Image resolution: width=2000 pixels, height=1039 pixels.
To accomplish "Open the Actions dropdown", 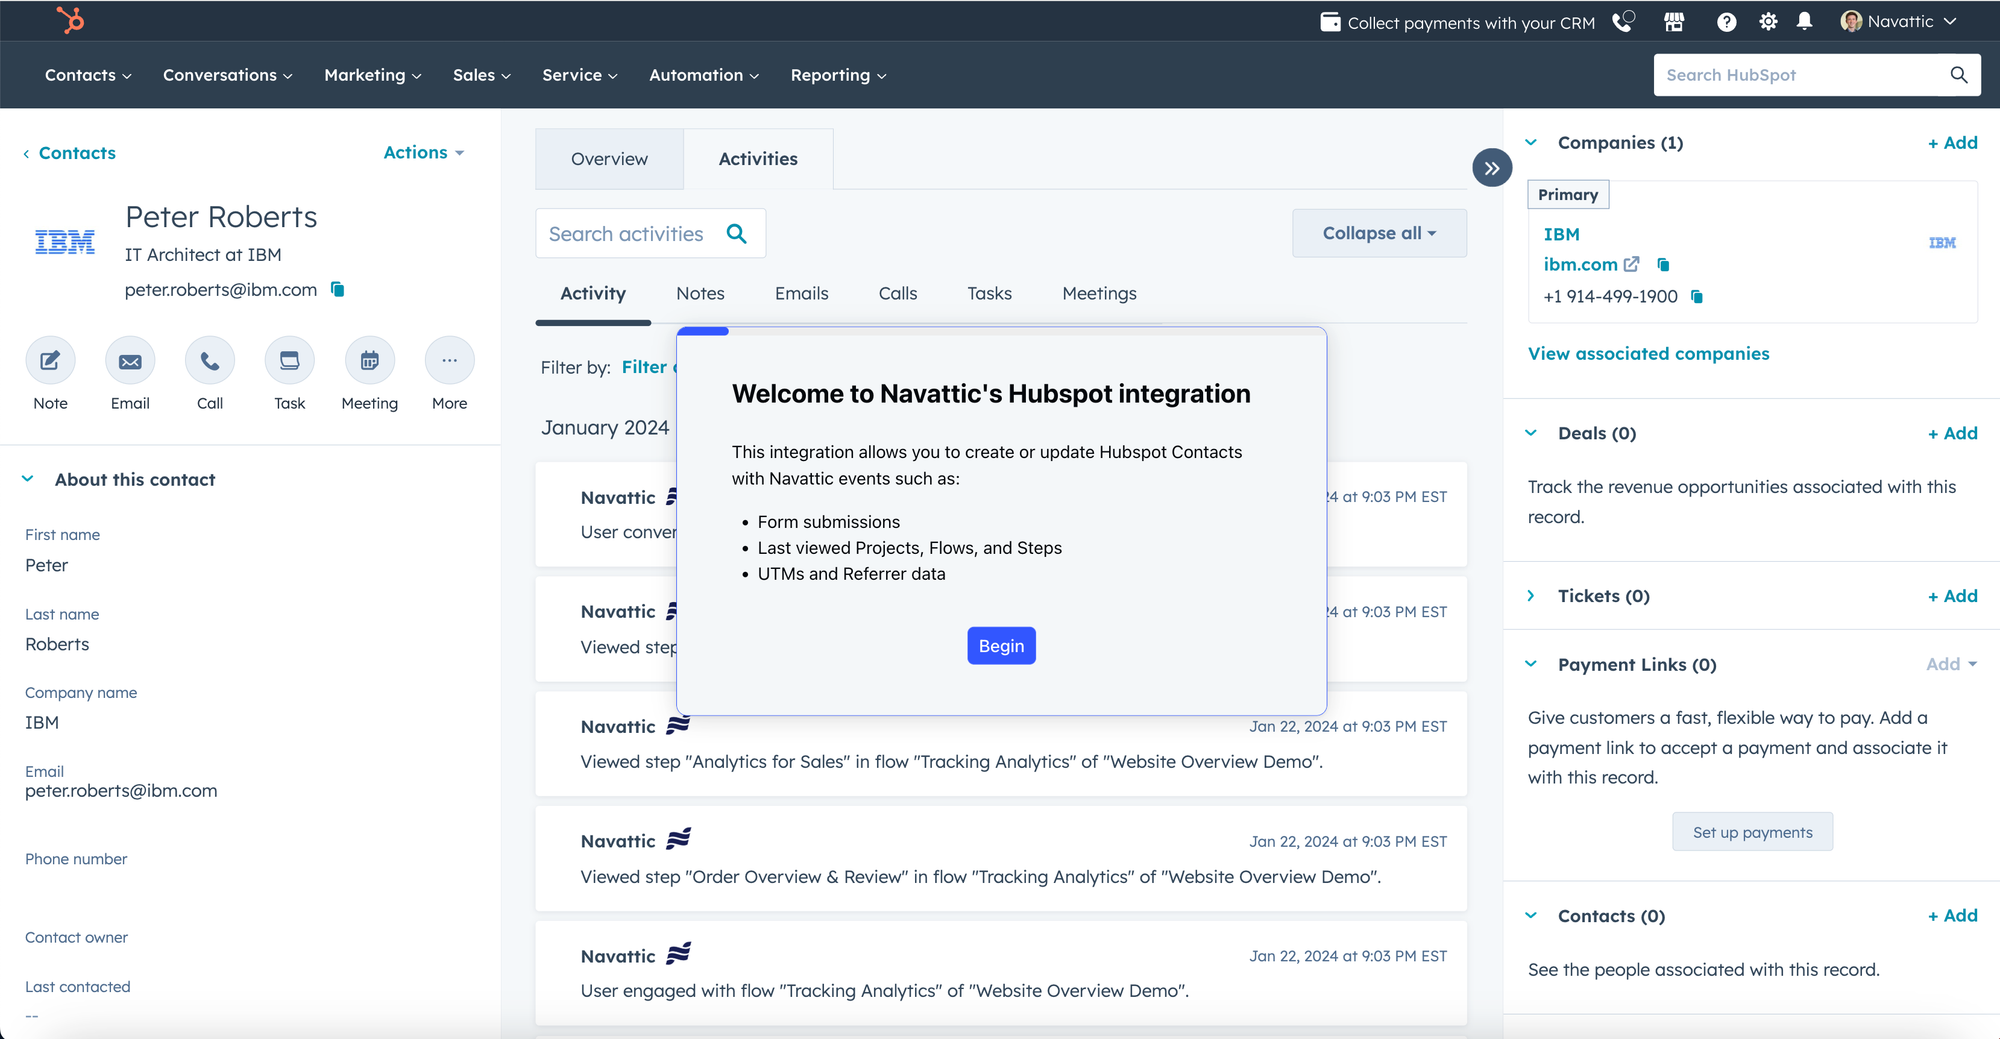I will (424, 152).
